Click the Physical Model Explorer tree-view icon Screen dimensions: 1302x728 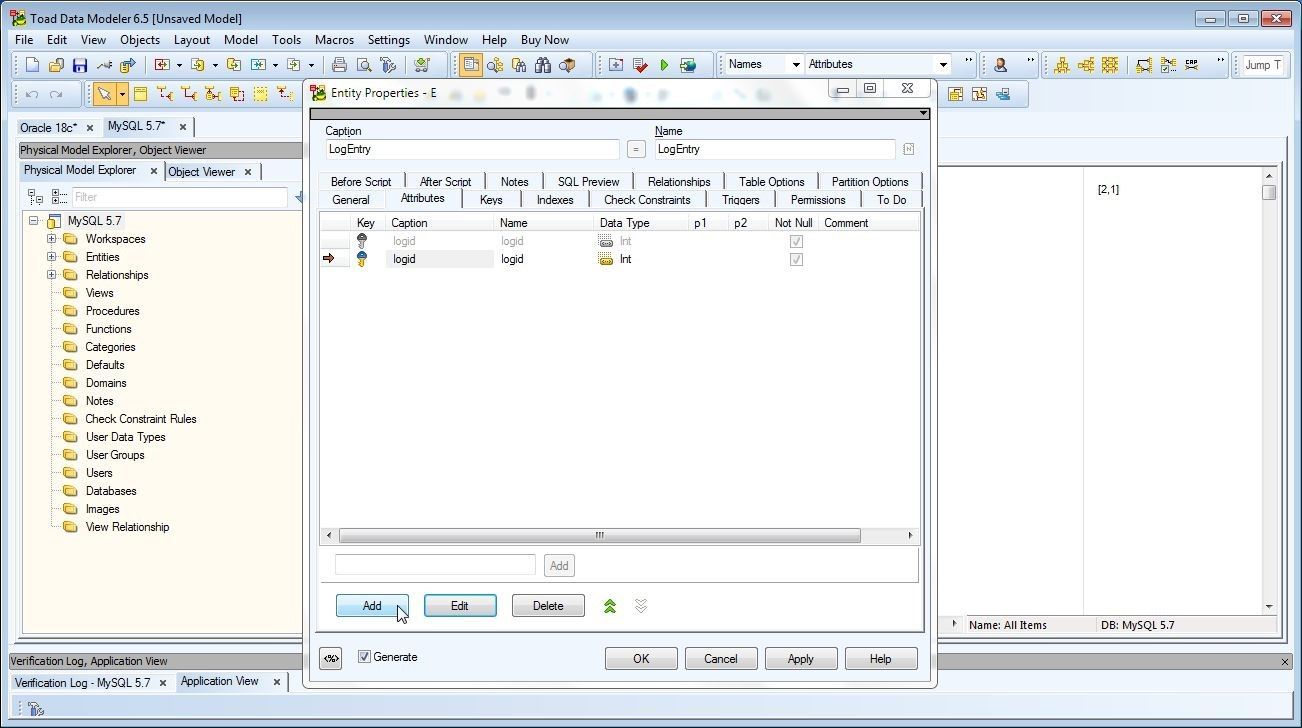pyautogui.click(x=35, y=197)
